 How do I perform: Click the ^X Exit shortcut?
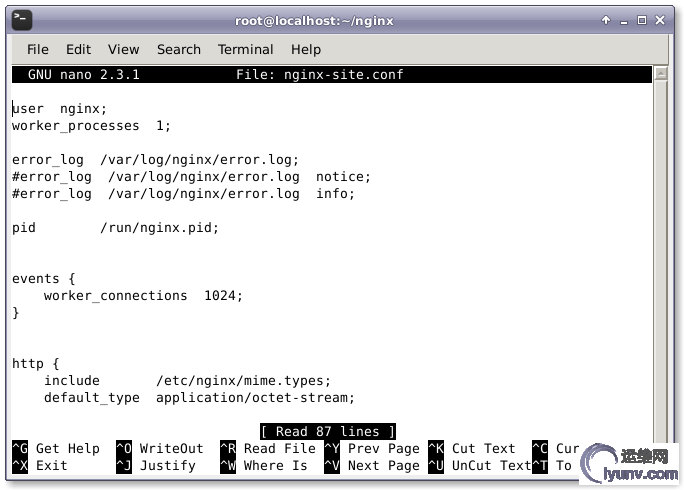[40, 466]
